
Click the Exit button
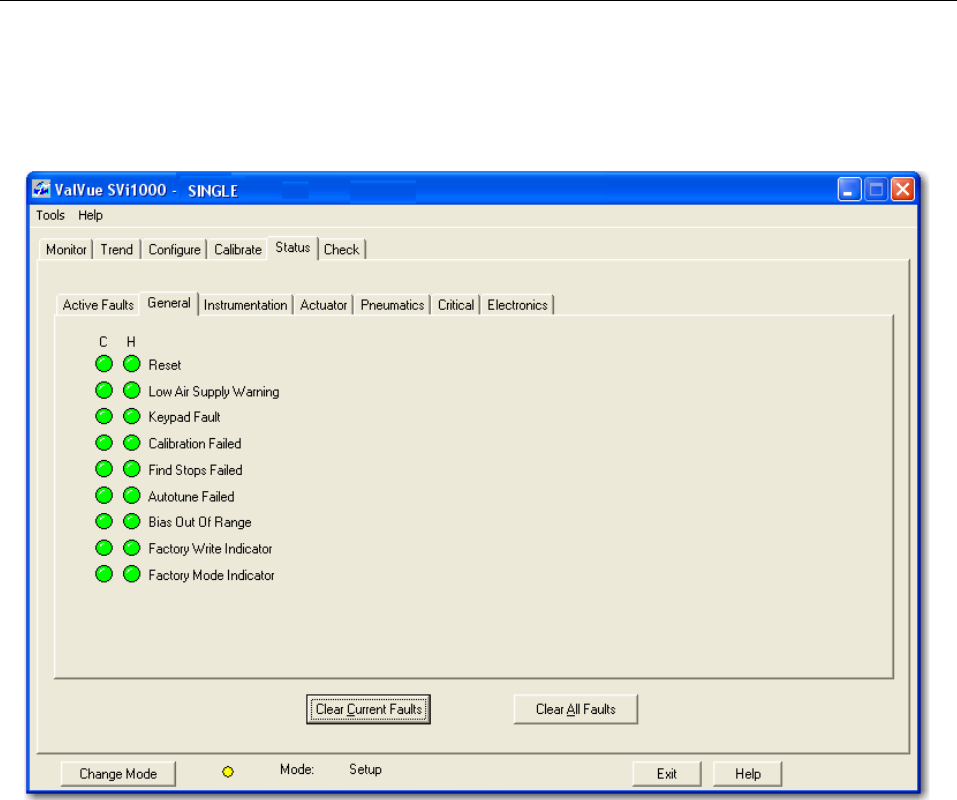666,774
